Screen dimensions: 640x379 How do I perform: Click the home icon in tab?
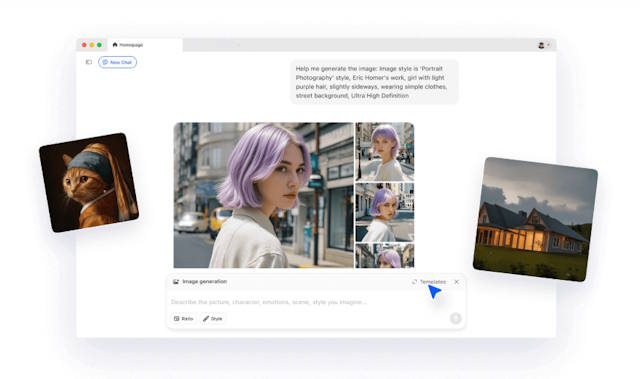coord(115,45)
